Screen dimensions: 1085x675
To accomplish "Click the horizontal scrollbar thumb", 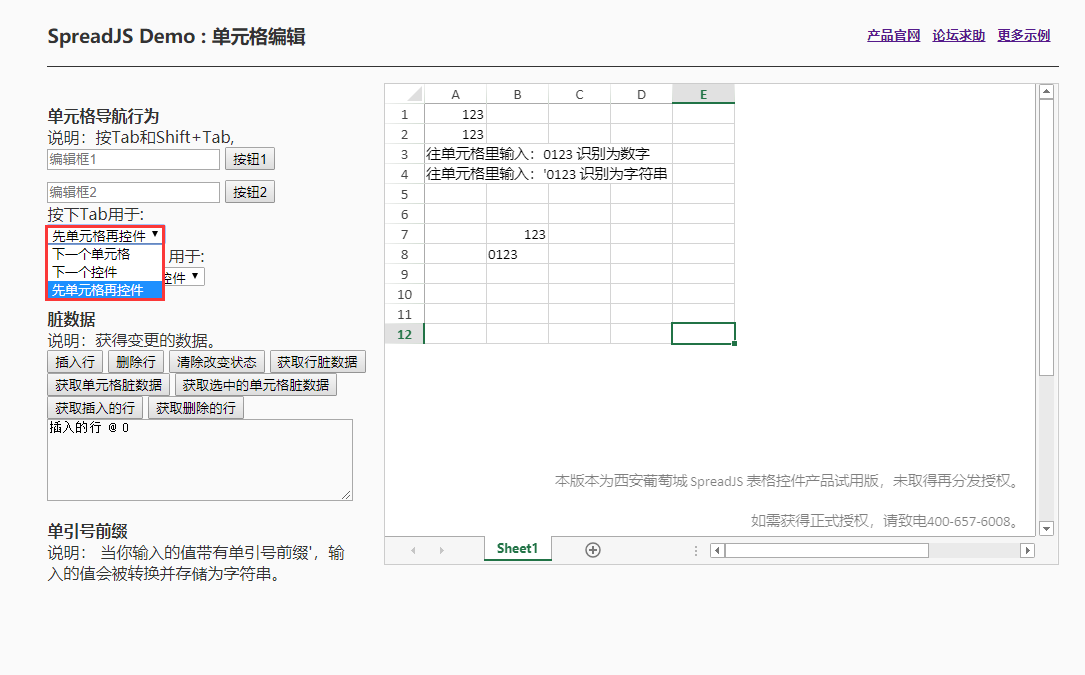I will [x=827, y=550].
